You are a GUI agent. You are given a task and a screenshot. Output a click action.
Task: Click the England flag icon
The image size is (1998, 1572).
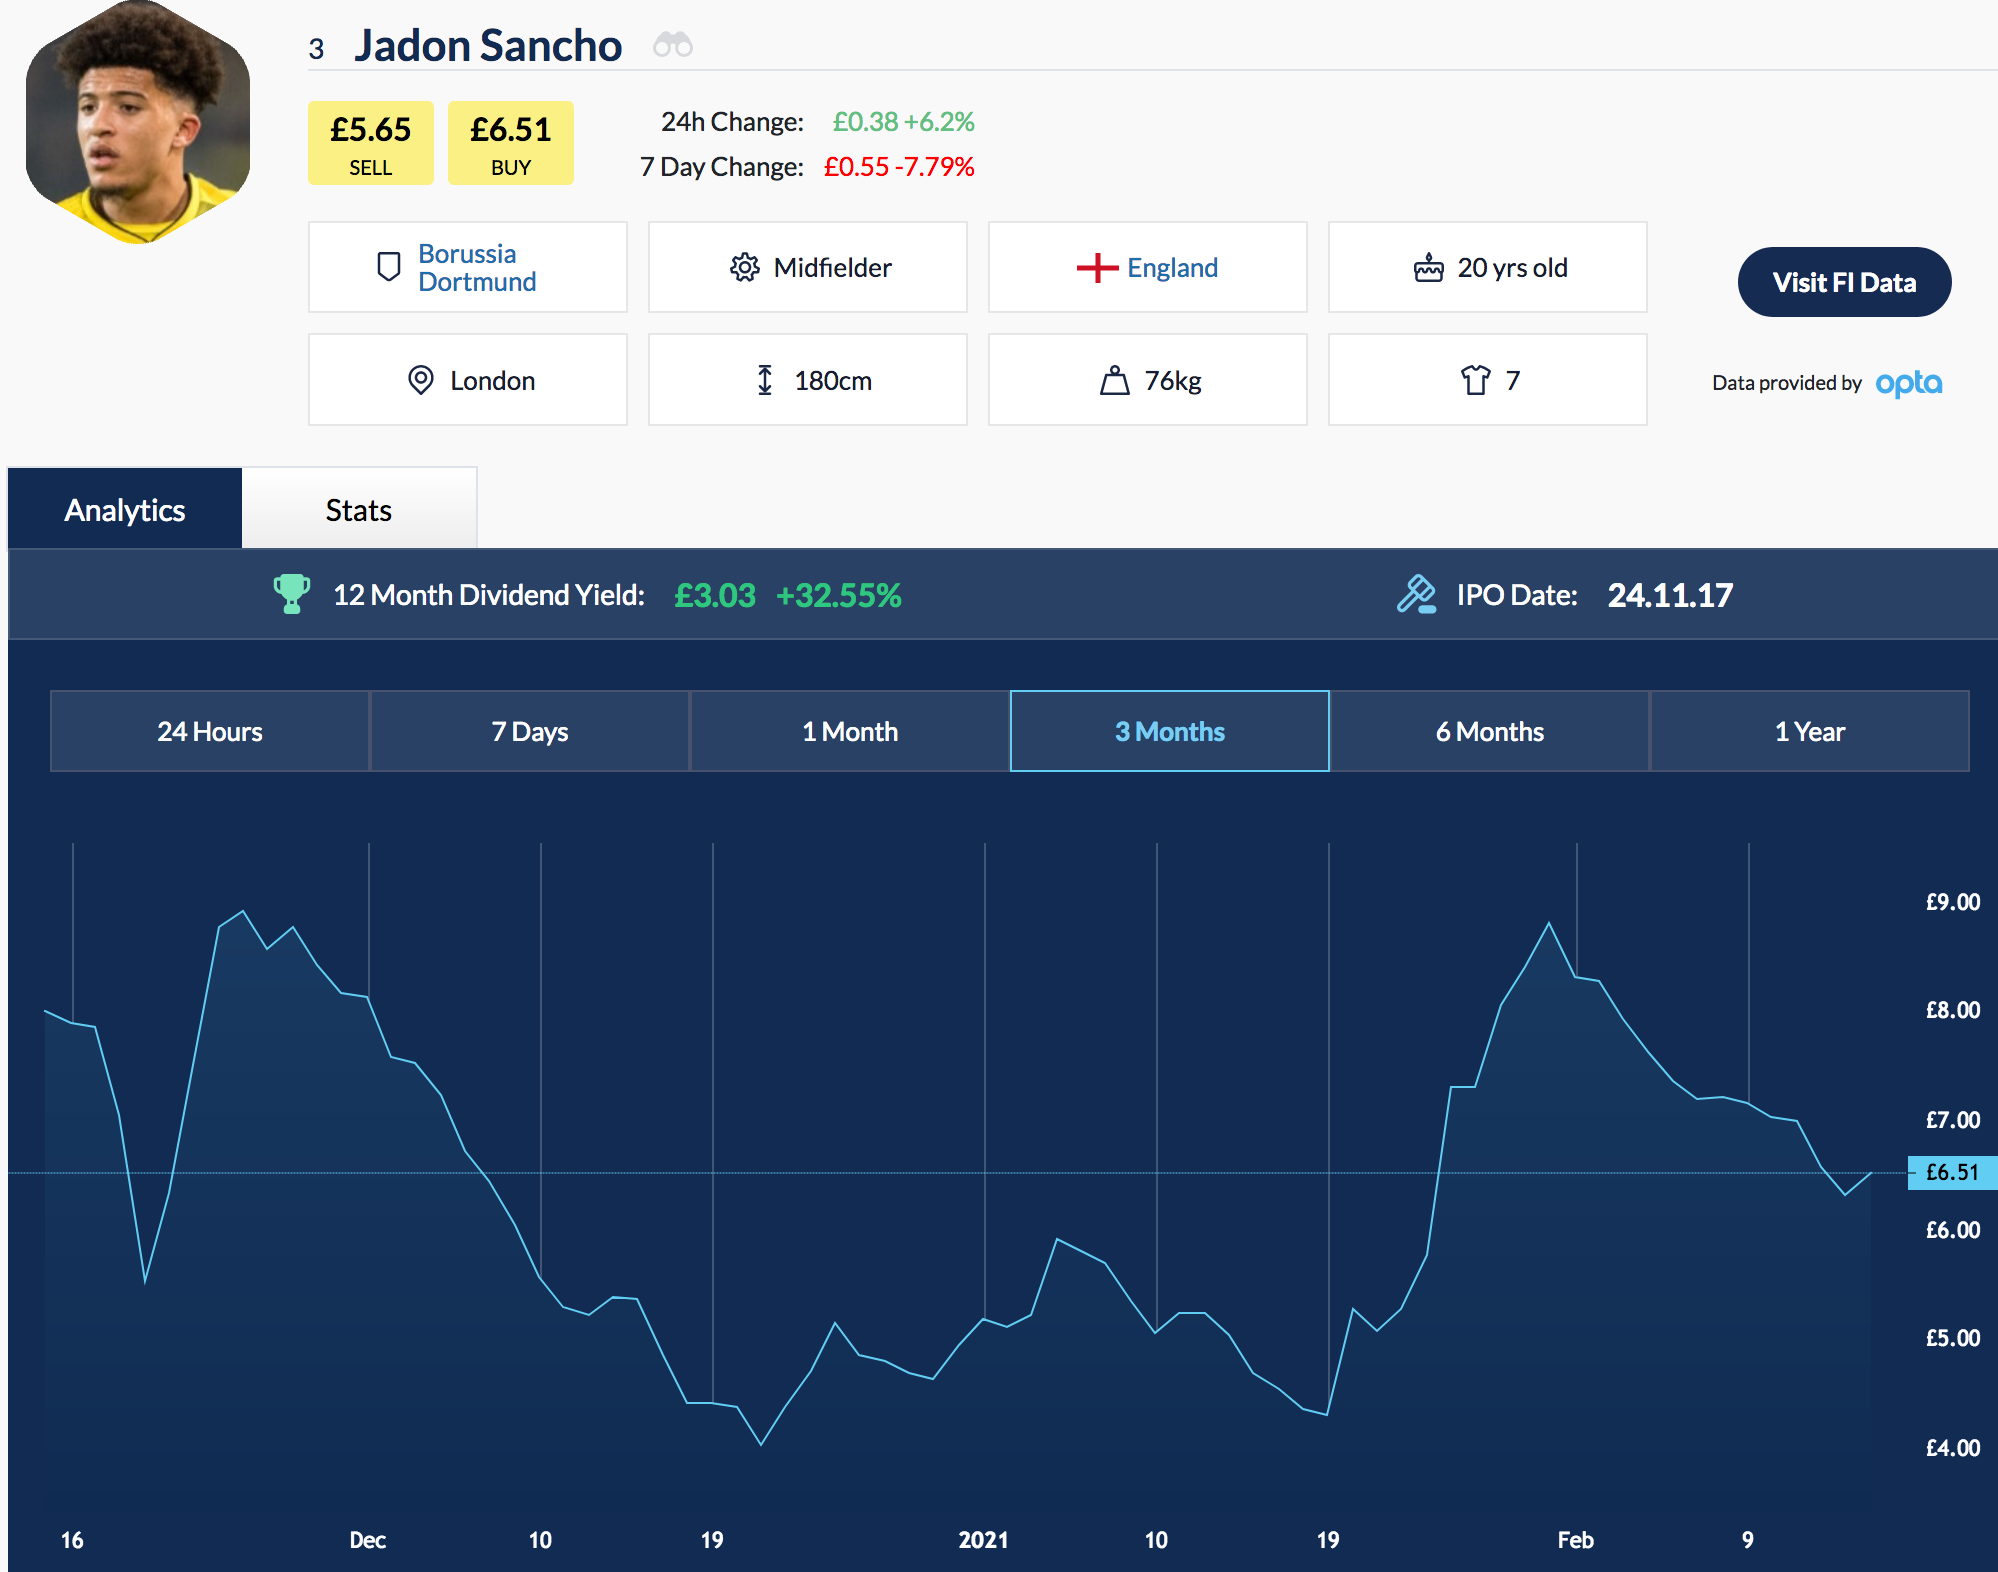coord(1097,267)
